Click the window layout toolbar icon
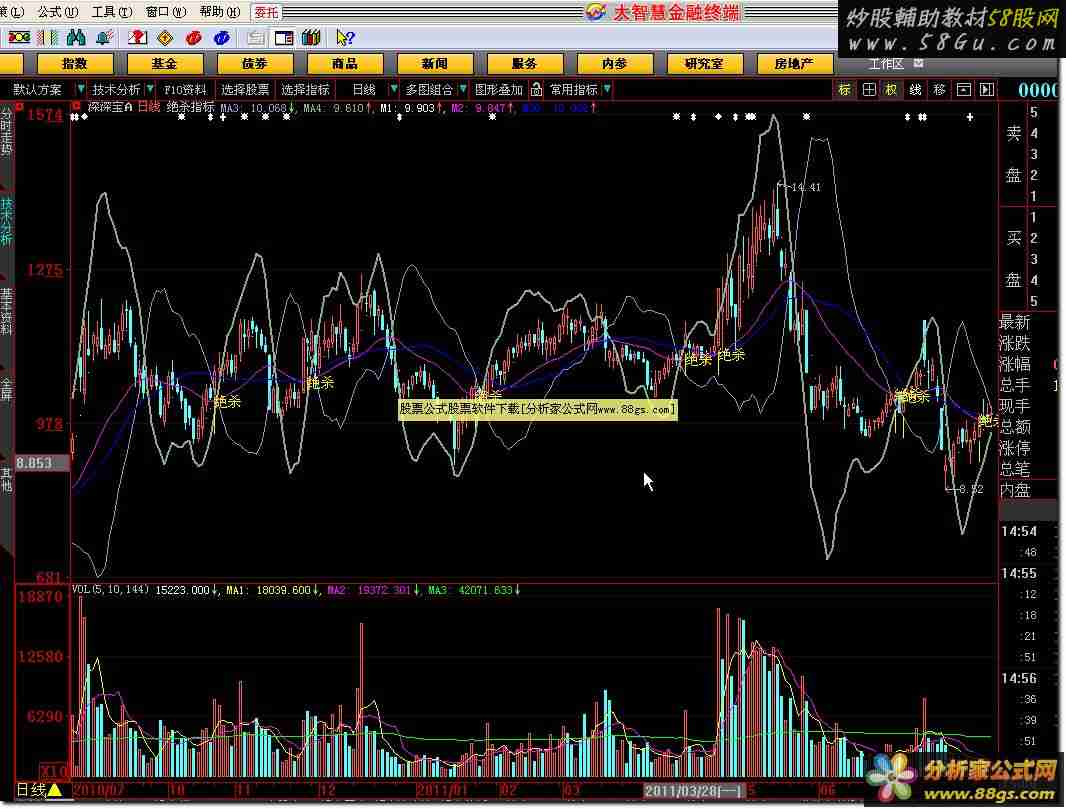 coord(283,38)
